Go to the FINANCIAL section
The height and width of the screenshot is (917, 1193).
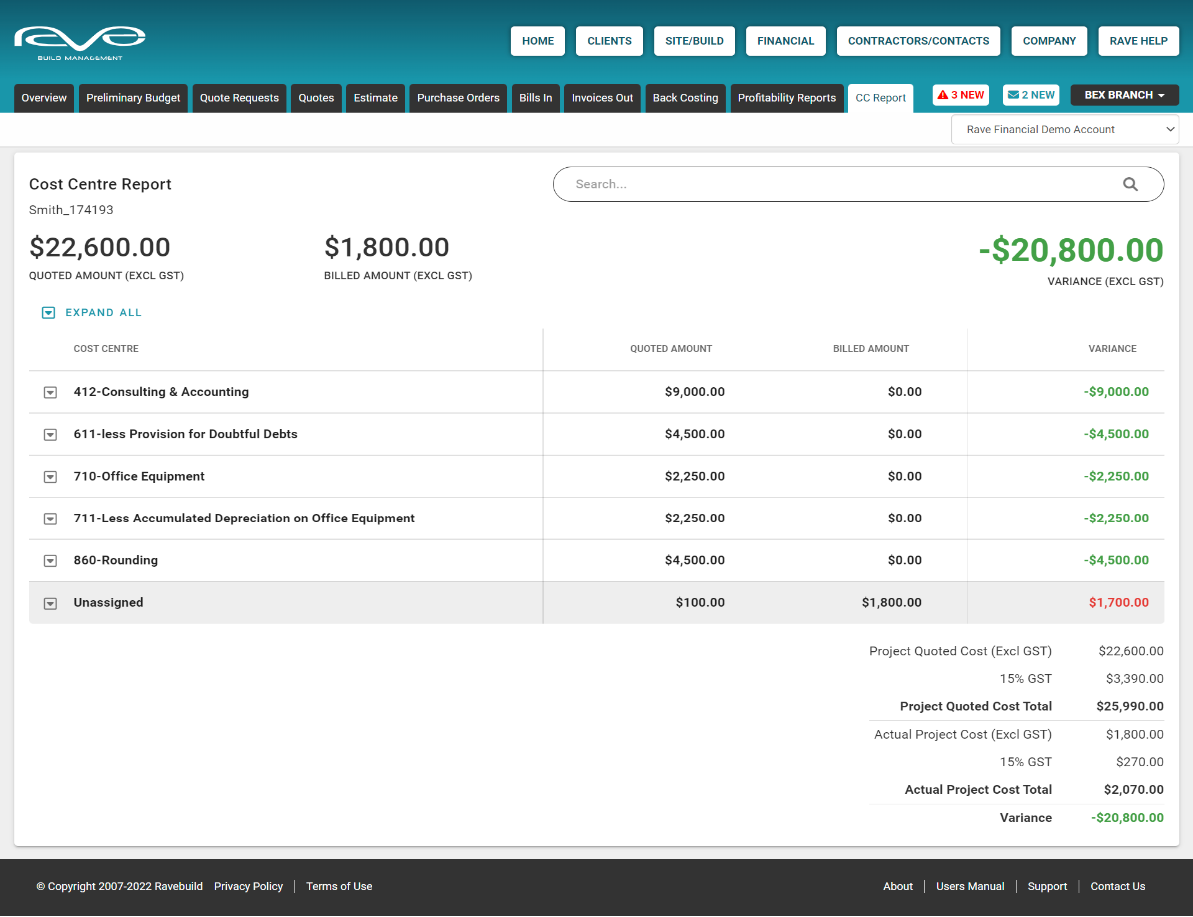(785, 41)
